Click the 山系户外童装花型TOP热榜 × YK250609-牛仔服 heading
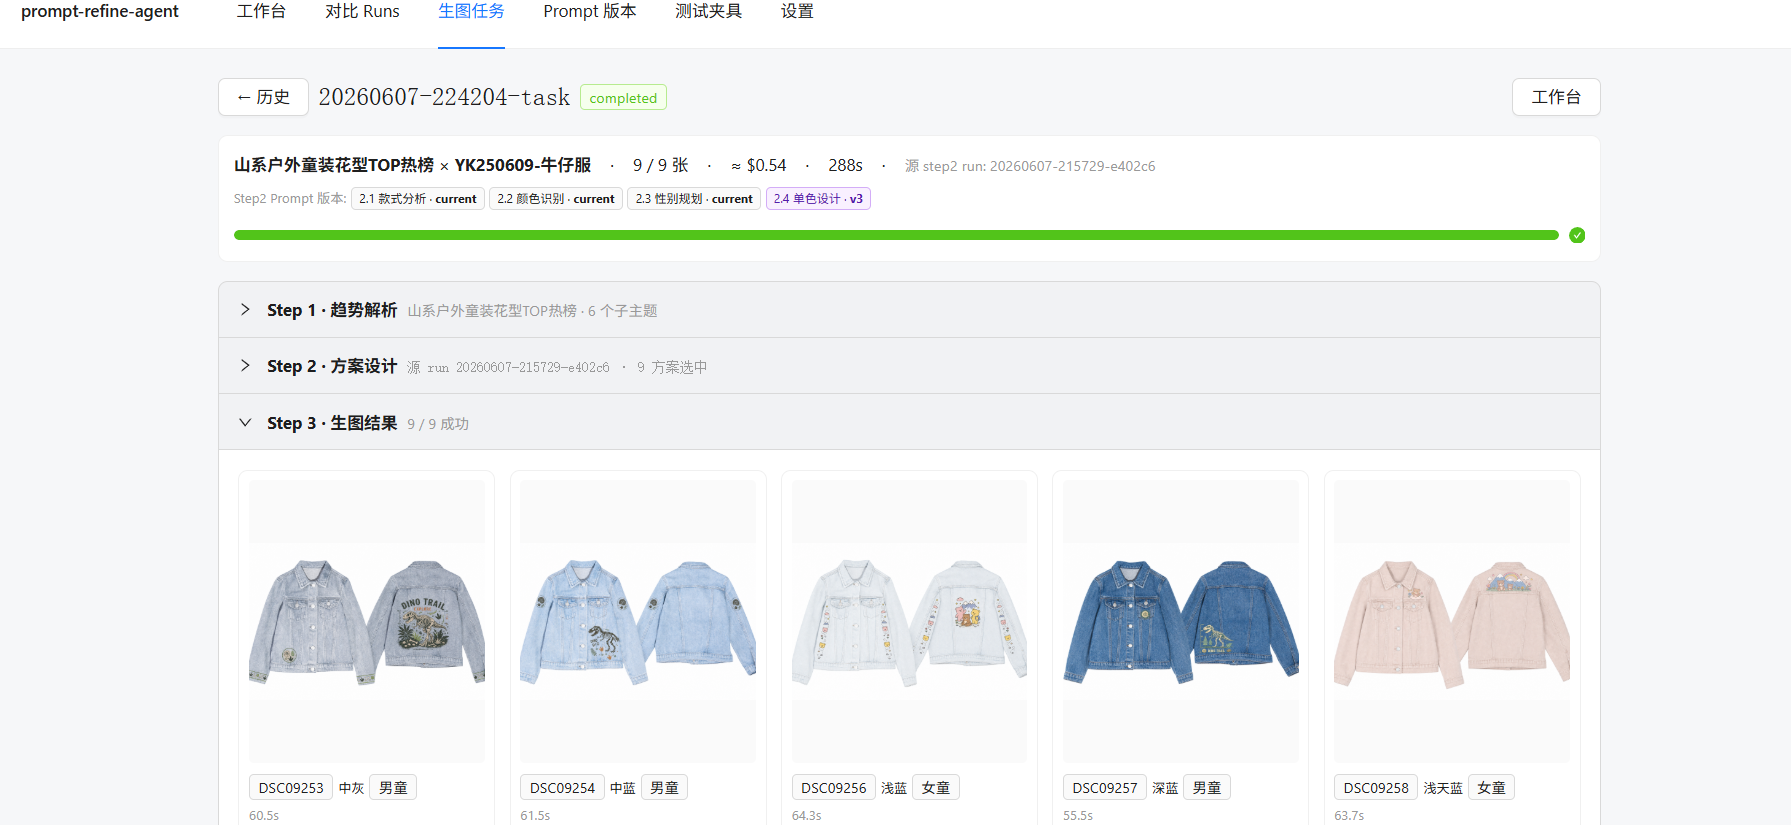Image resolution: width=1791 pixels, height=825 pixels. (412, 165)
